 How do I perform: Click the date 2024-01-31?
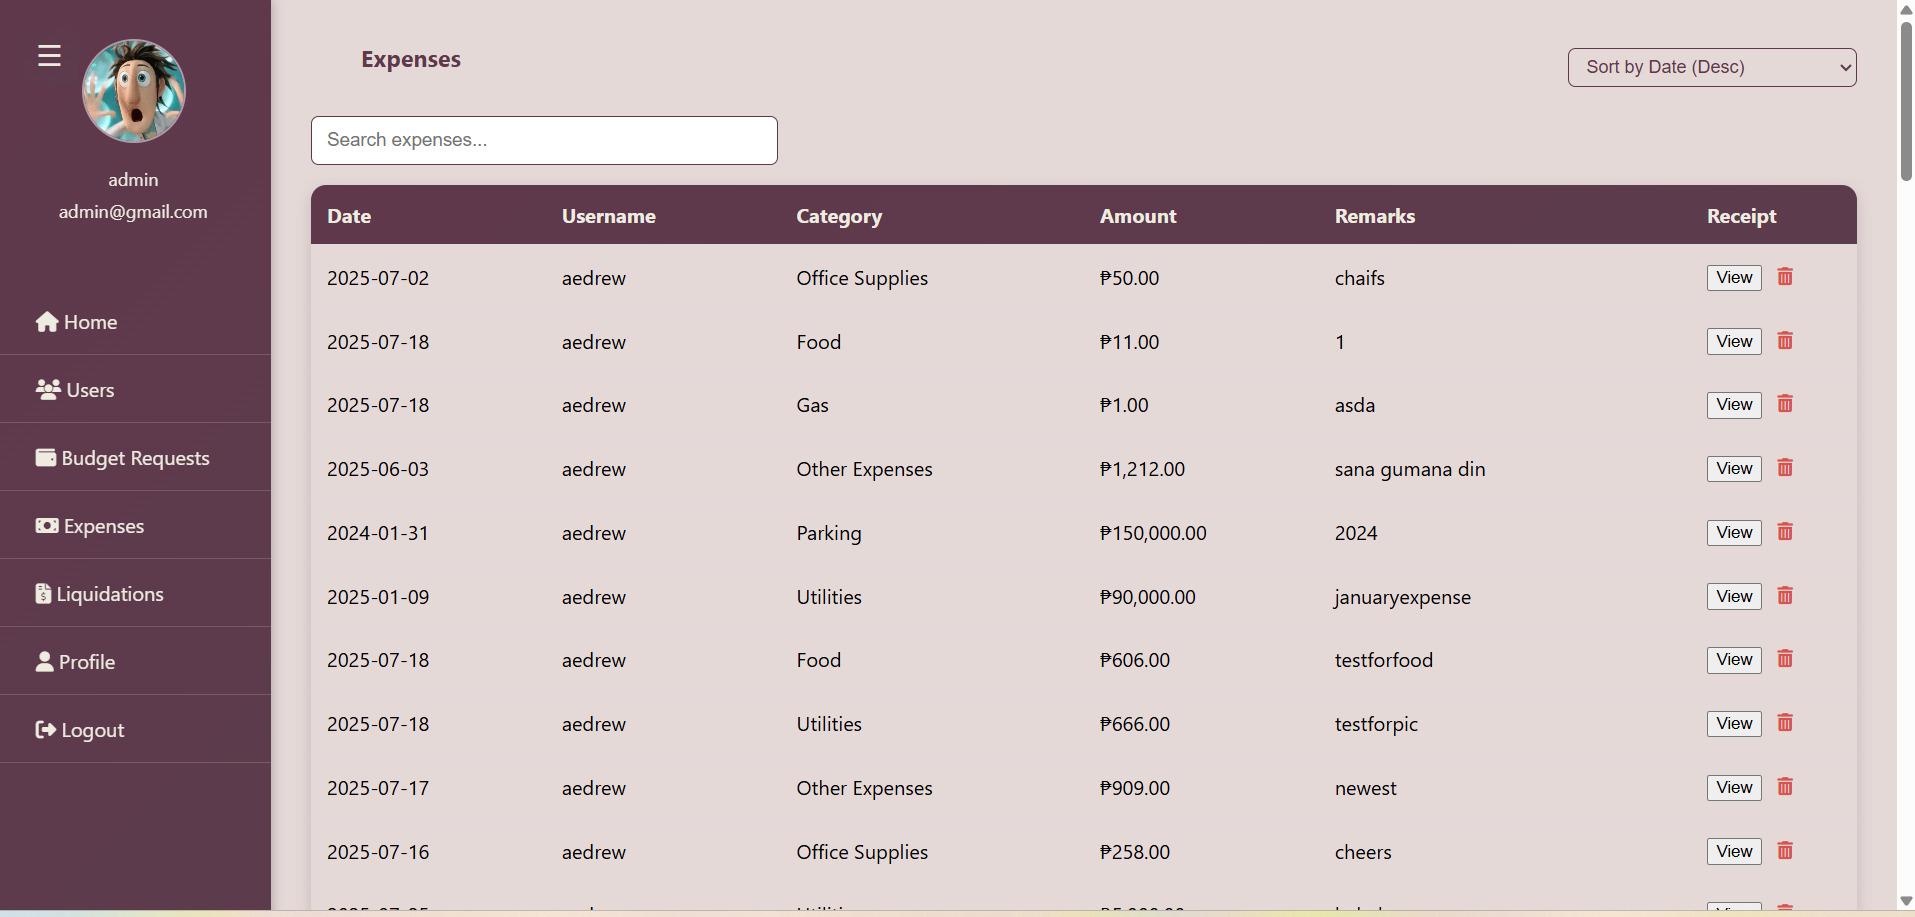[x=378, y=533]
